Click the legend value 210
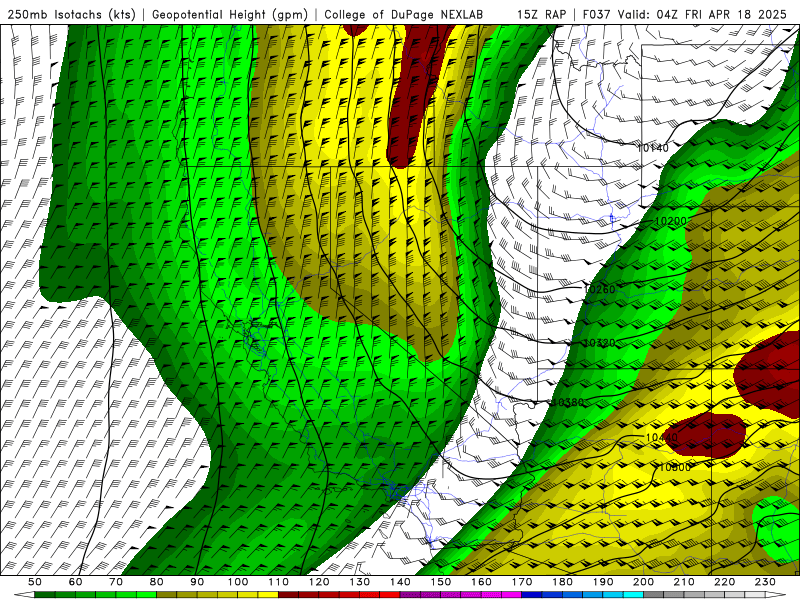The image size is (800, 600). tap(684, 582)
